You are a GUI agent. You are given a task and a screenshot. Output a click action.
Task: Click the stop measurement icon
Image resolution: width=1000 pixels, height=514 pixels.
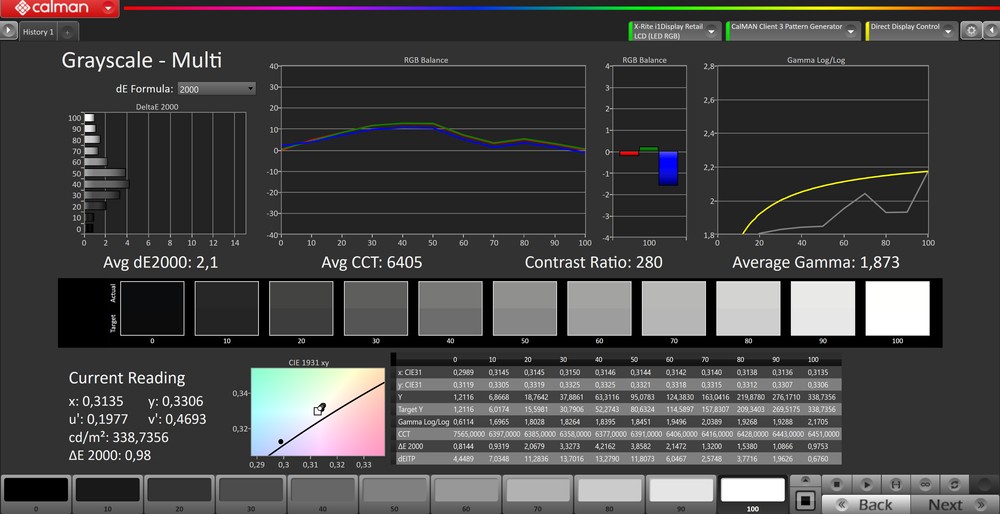point(837,484)
